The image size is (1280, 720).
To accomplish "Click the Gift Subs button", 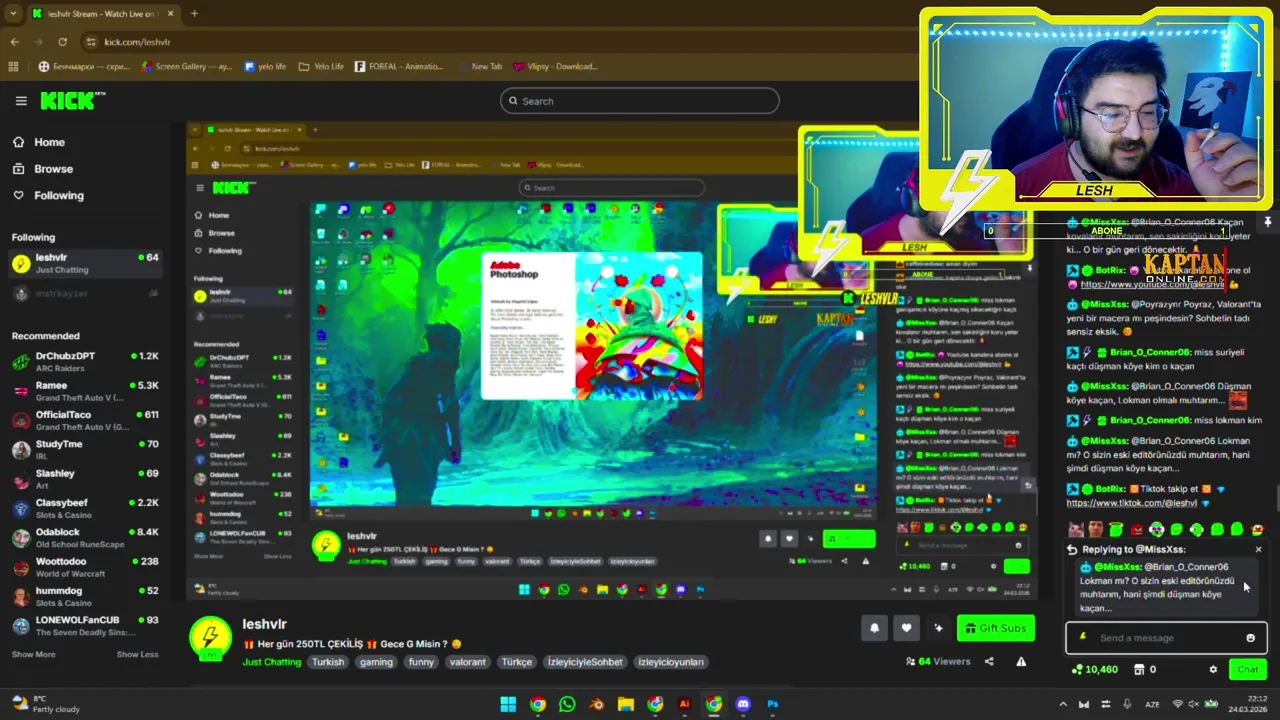I will click(996, 628).
